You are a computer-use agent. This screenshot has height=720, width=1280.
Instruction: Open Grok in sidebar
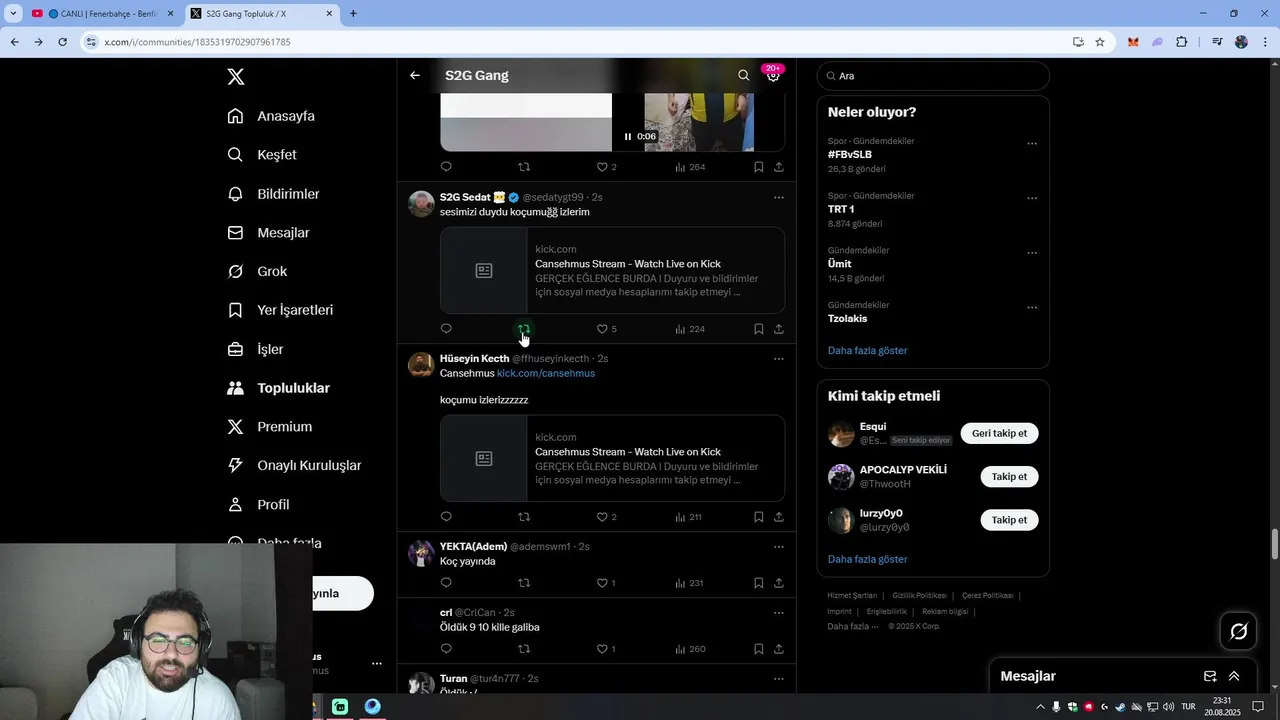(x=257, y=272)
